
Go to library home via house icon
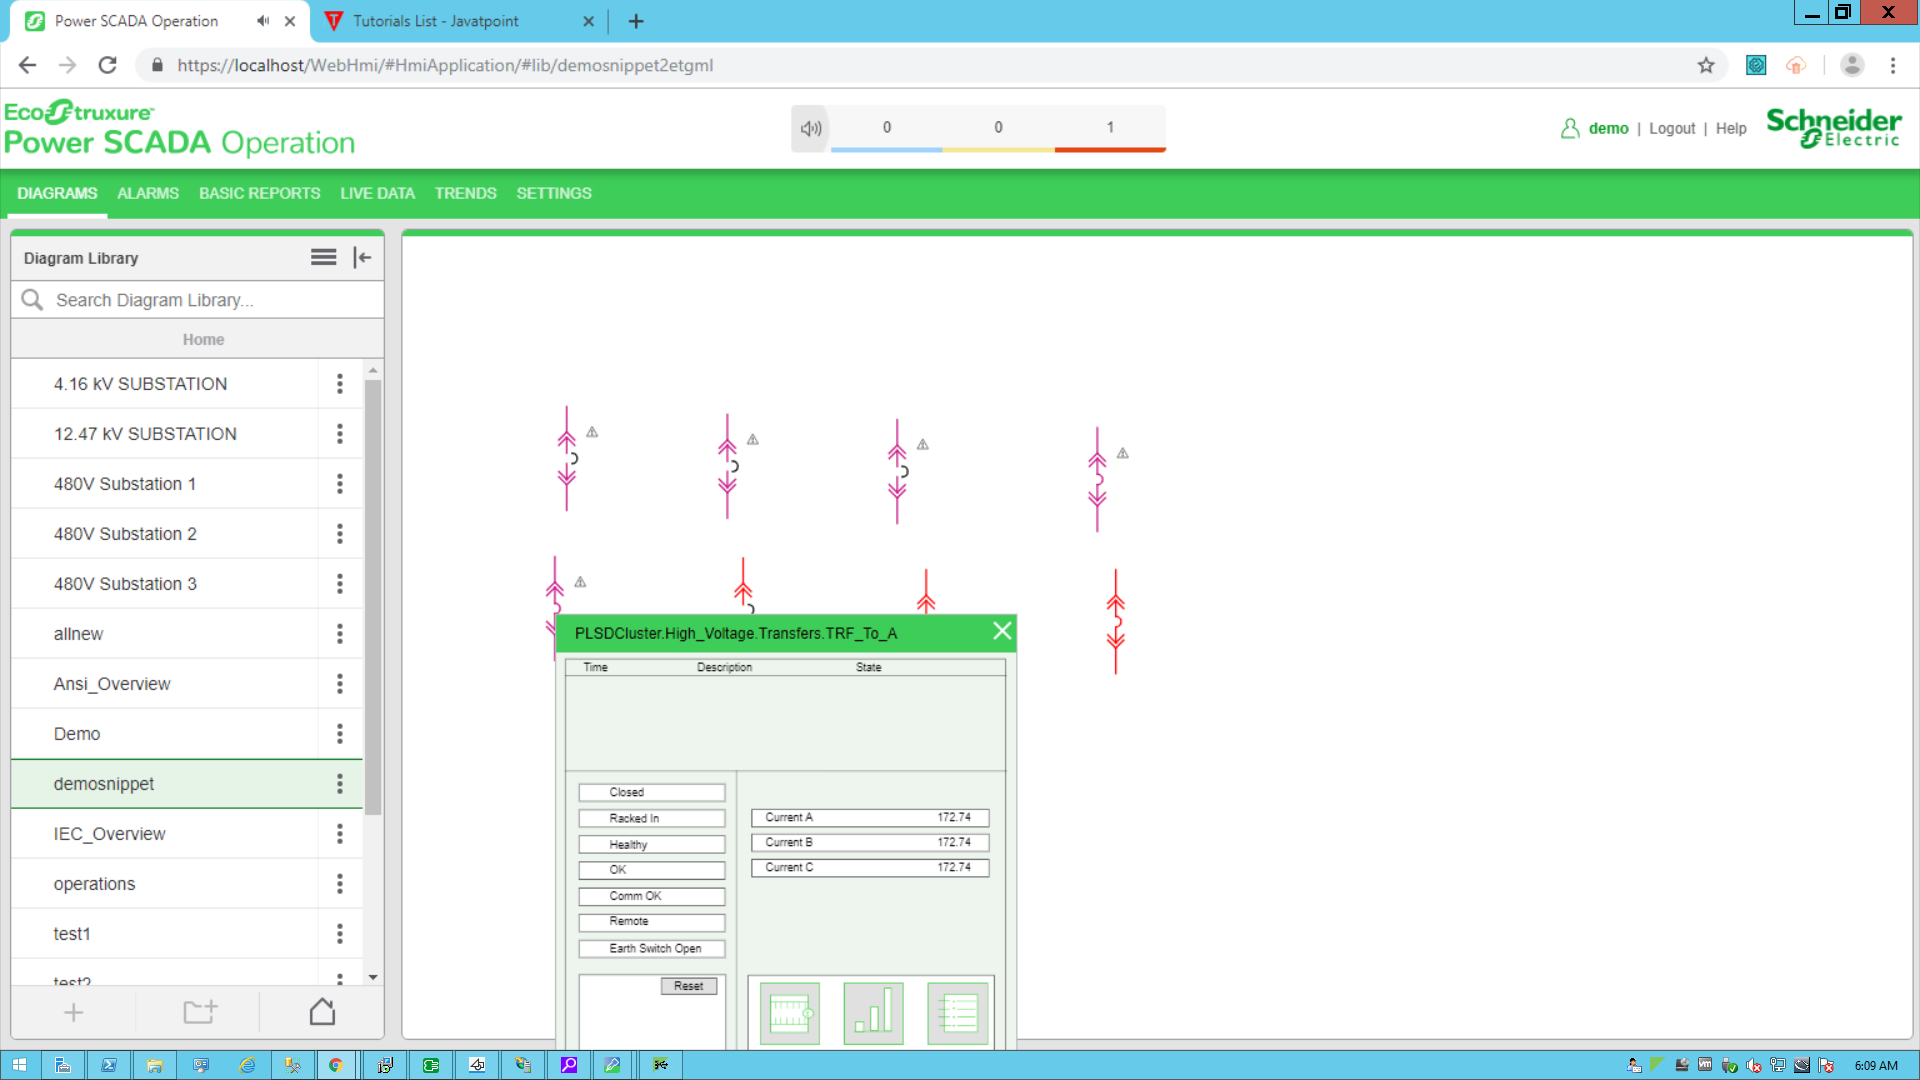click(322, 1012)
